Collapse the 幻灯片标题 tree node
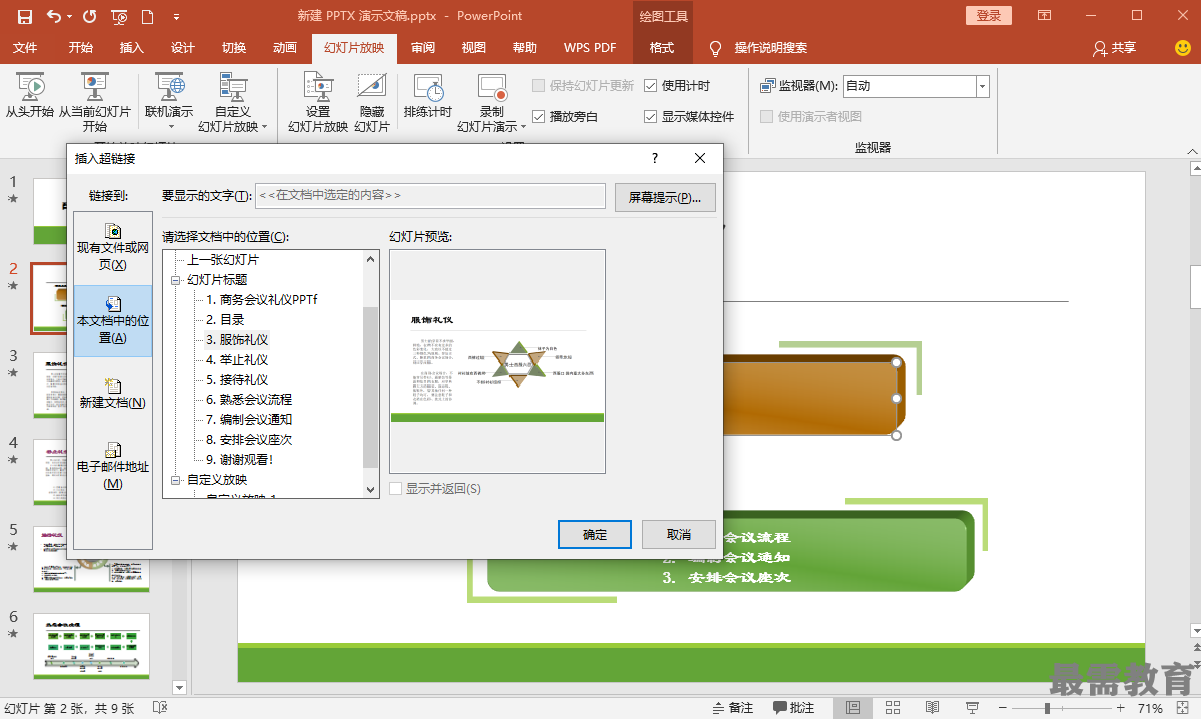The image size is (1201, 719). pos(176,280)
